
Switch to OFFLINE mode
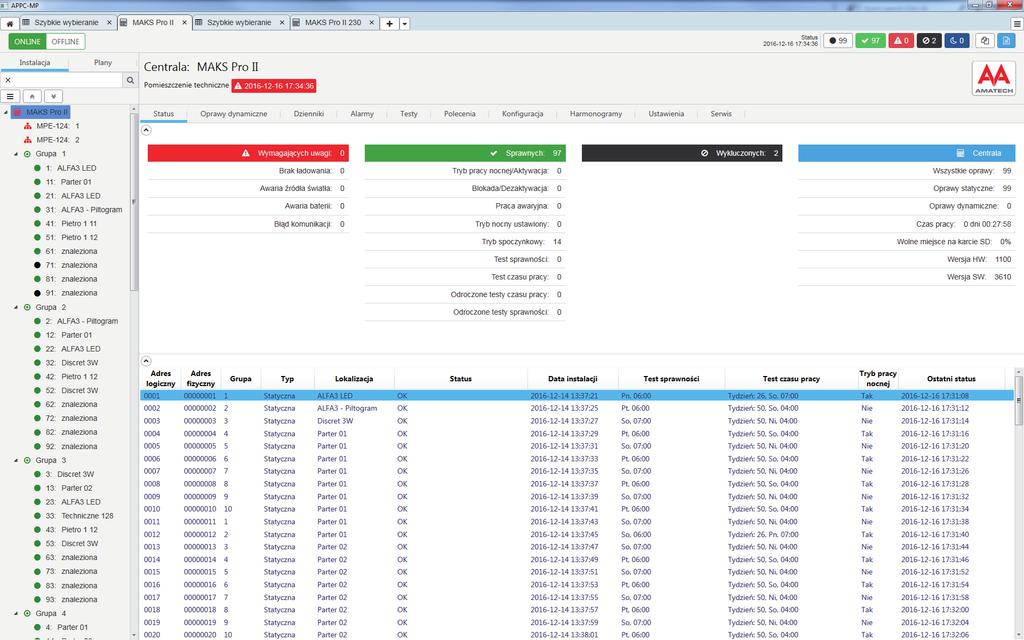click(65, 41)
